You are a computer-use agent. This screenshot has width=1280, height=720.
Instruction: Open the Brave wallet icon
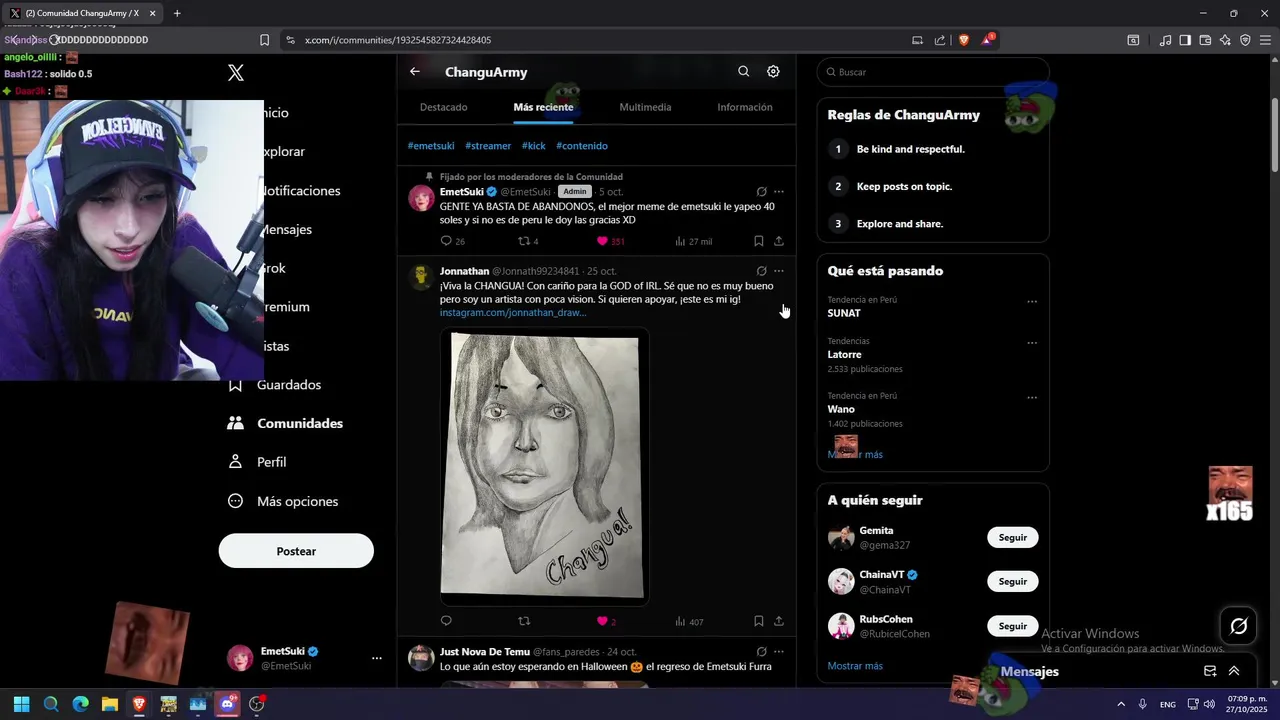1205,40
